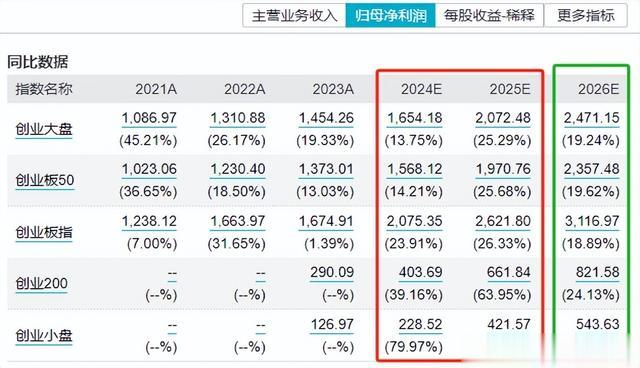Open the 每股收益-稀释 tab
Viewport: 640px width, 368px height.
tap(489, 16)
